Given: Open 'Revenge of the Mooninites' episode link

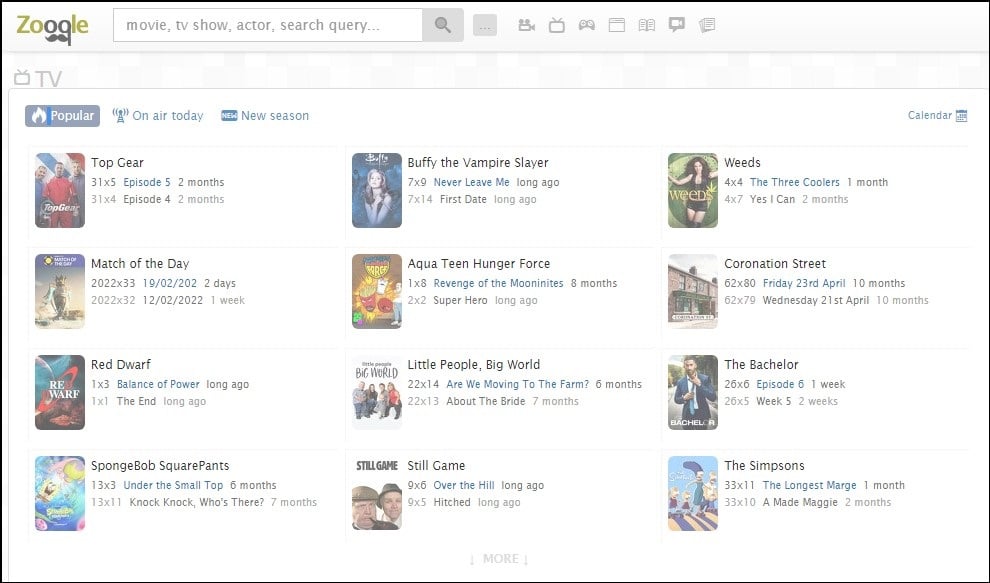Looking at the screenshot, I should [x=499, y=283].
